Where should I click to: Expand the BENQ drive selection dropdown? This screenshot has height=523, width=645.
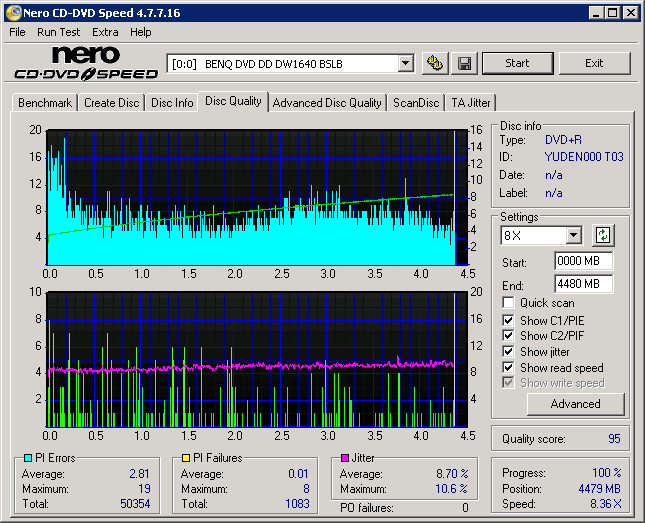405,63
